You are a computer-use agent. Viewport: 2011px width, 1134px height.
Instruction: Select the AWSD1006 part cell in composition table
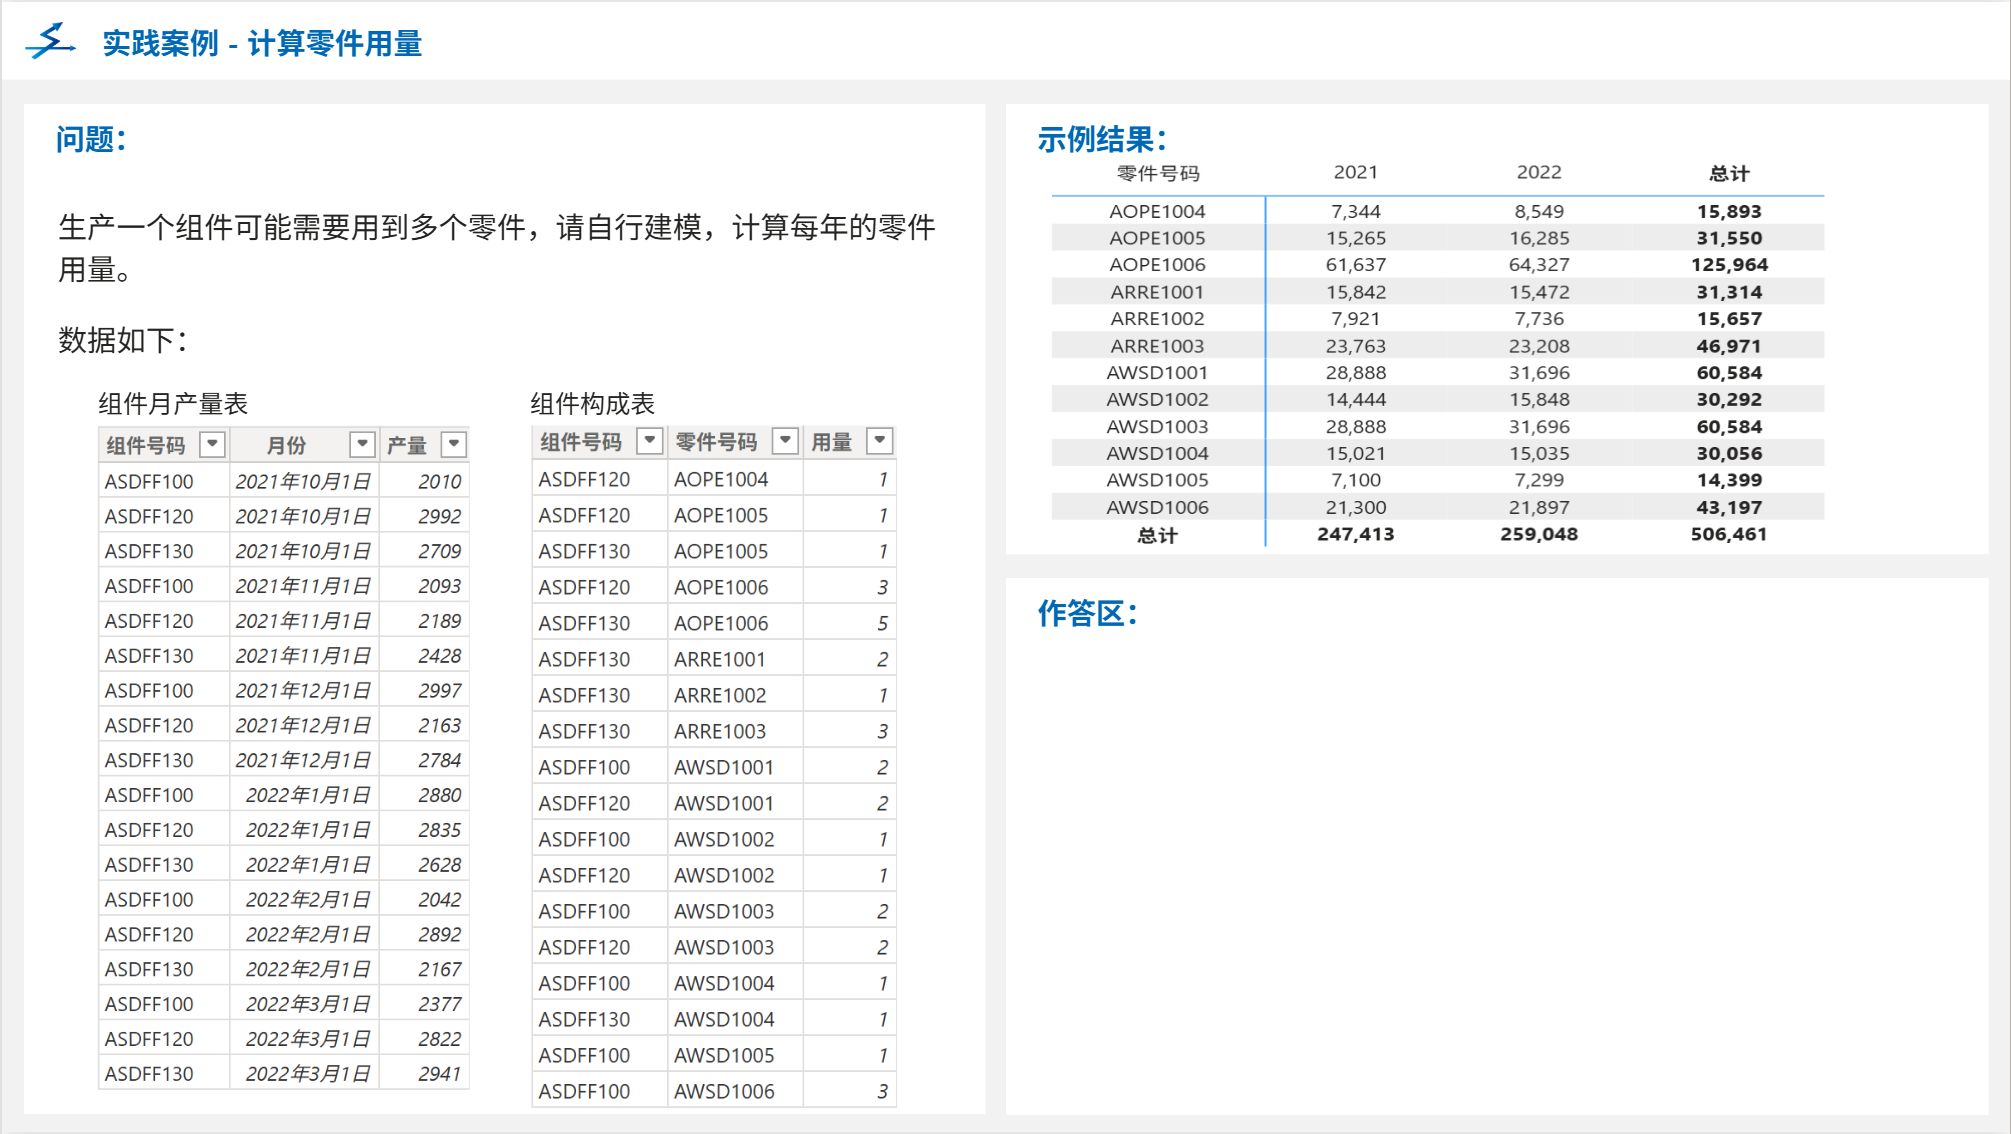[724, 1091]
